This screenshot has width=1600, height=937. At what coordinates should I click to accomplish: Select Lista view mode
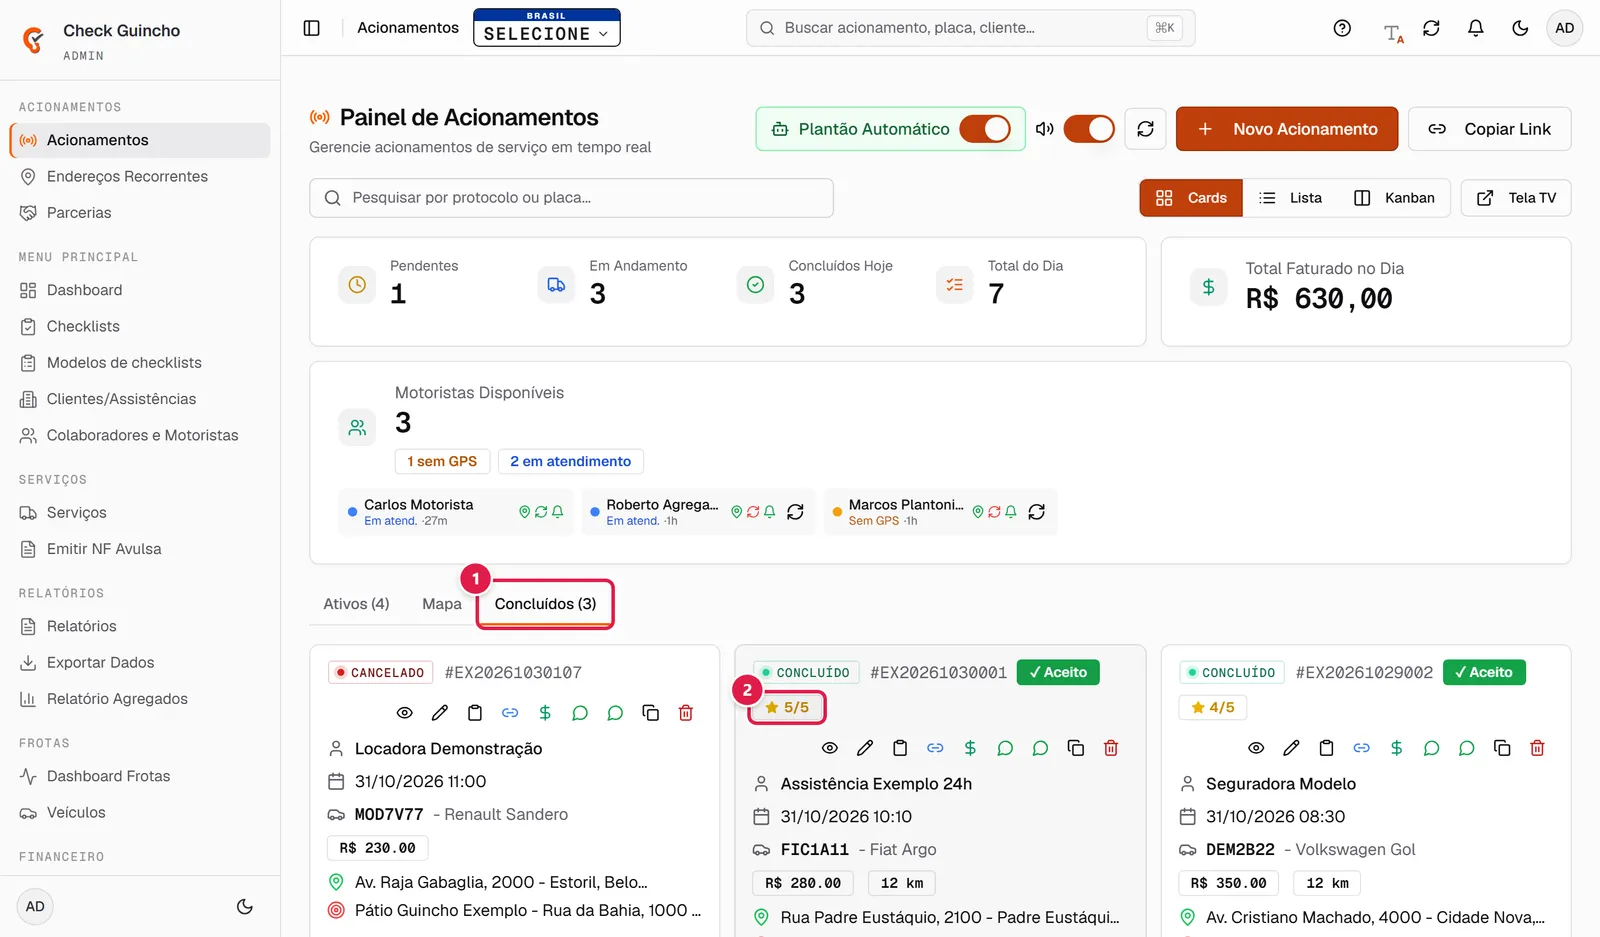1291,198
